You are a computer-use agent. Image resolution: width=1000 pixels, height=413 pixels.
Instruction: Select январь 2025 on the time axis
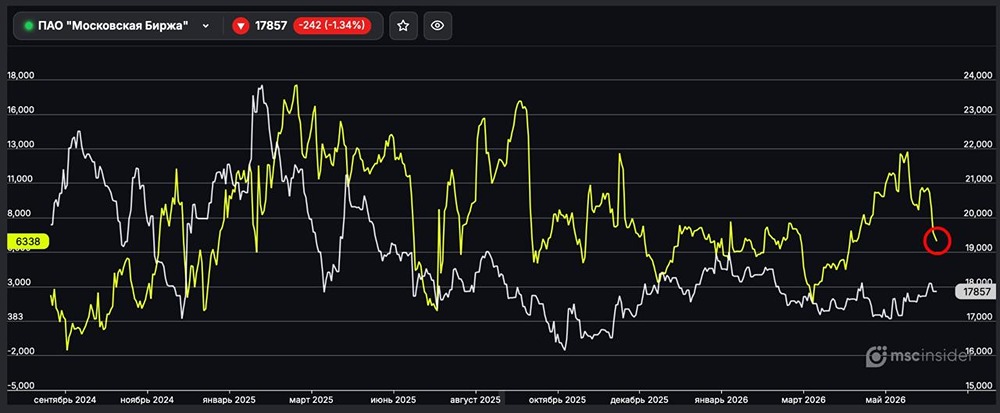[229, 400]
